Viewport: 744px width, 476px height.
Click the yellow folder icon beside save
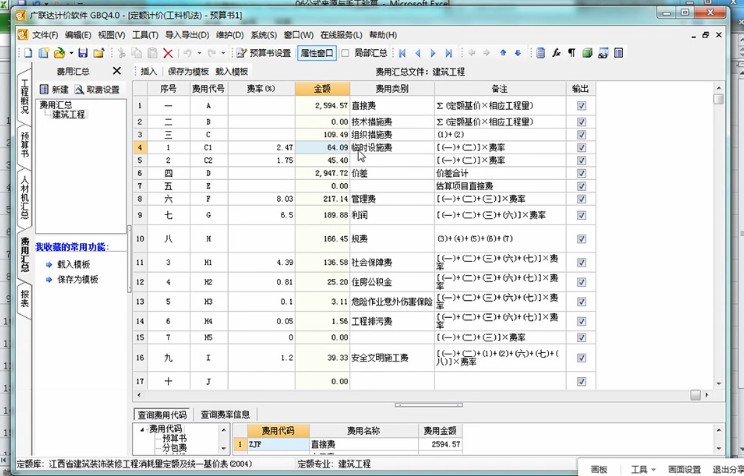(98, 53)
